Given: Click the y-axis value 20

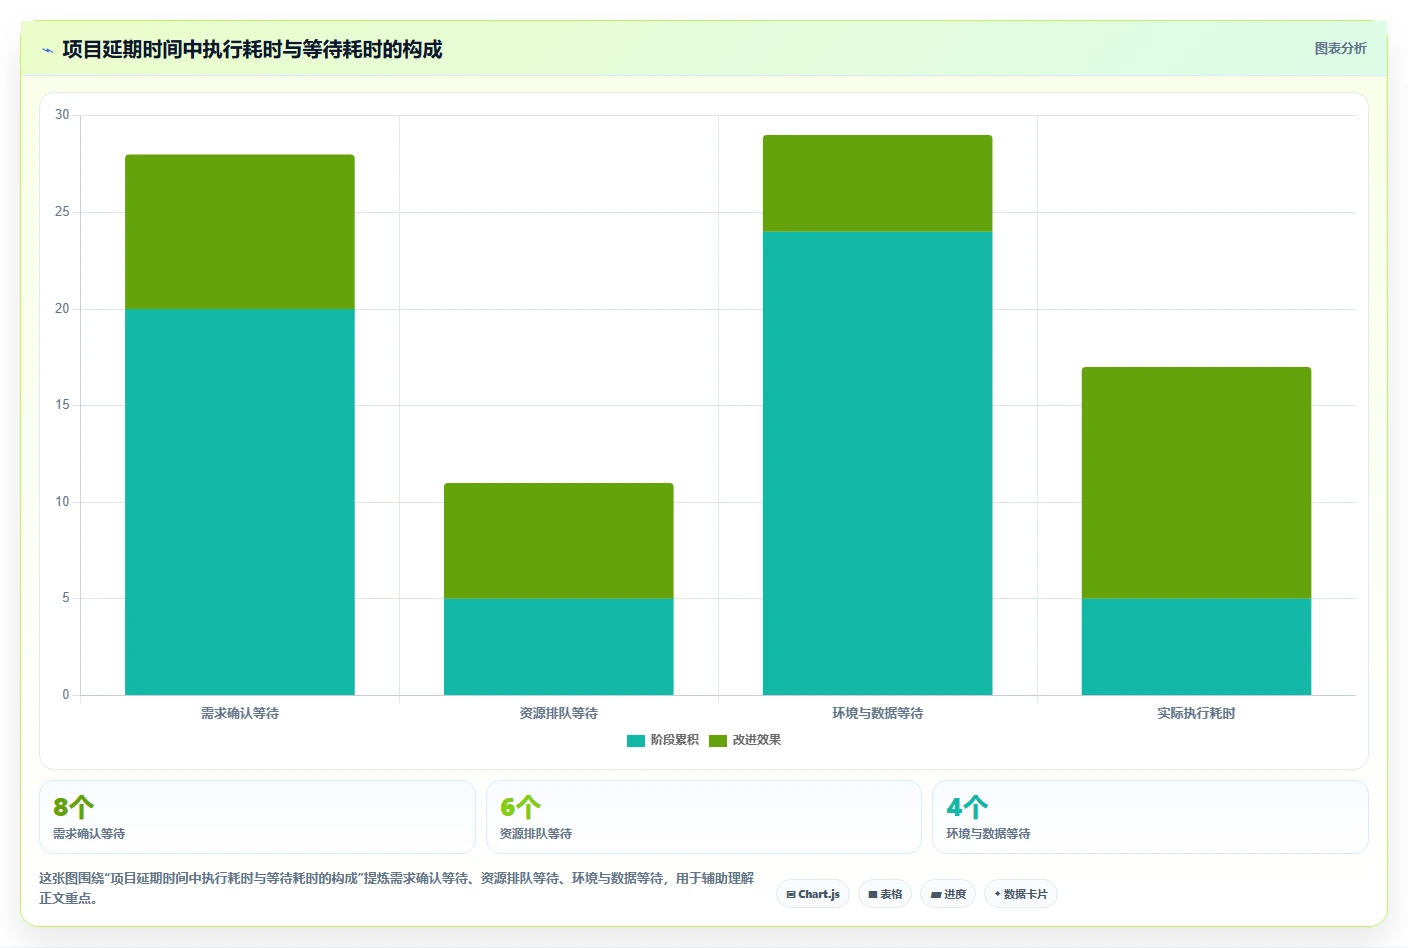Looking at the screenshot, I should (62, 309).
